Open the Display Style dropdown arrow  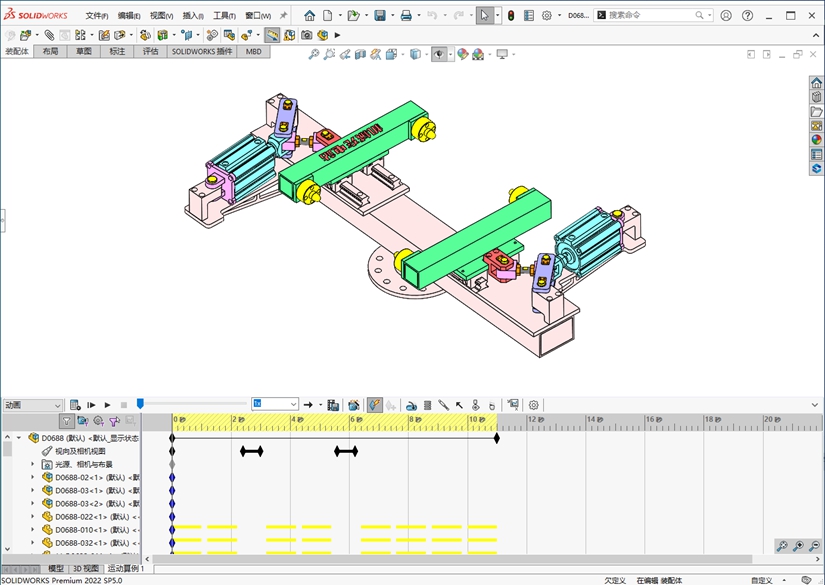(426, 54)
